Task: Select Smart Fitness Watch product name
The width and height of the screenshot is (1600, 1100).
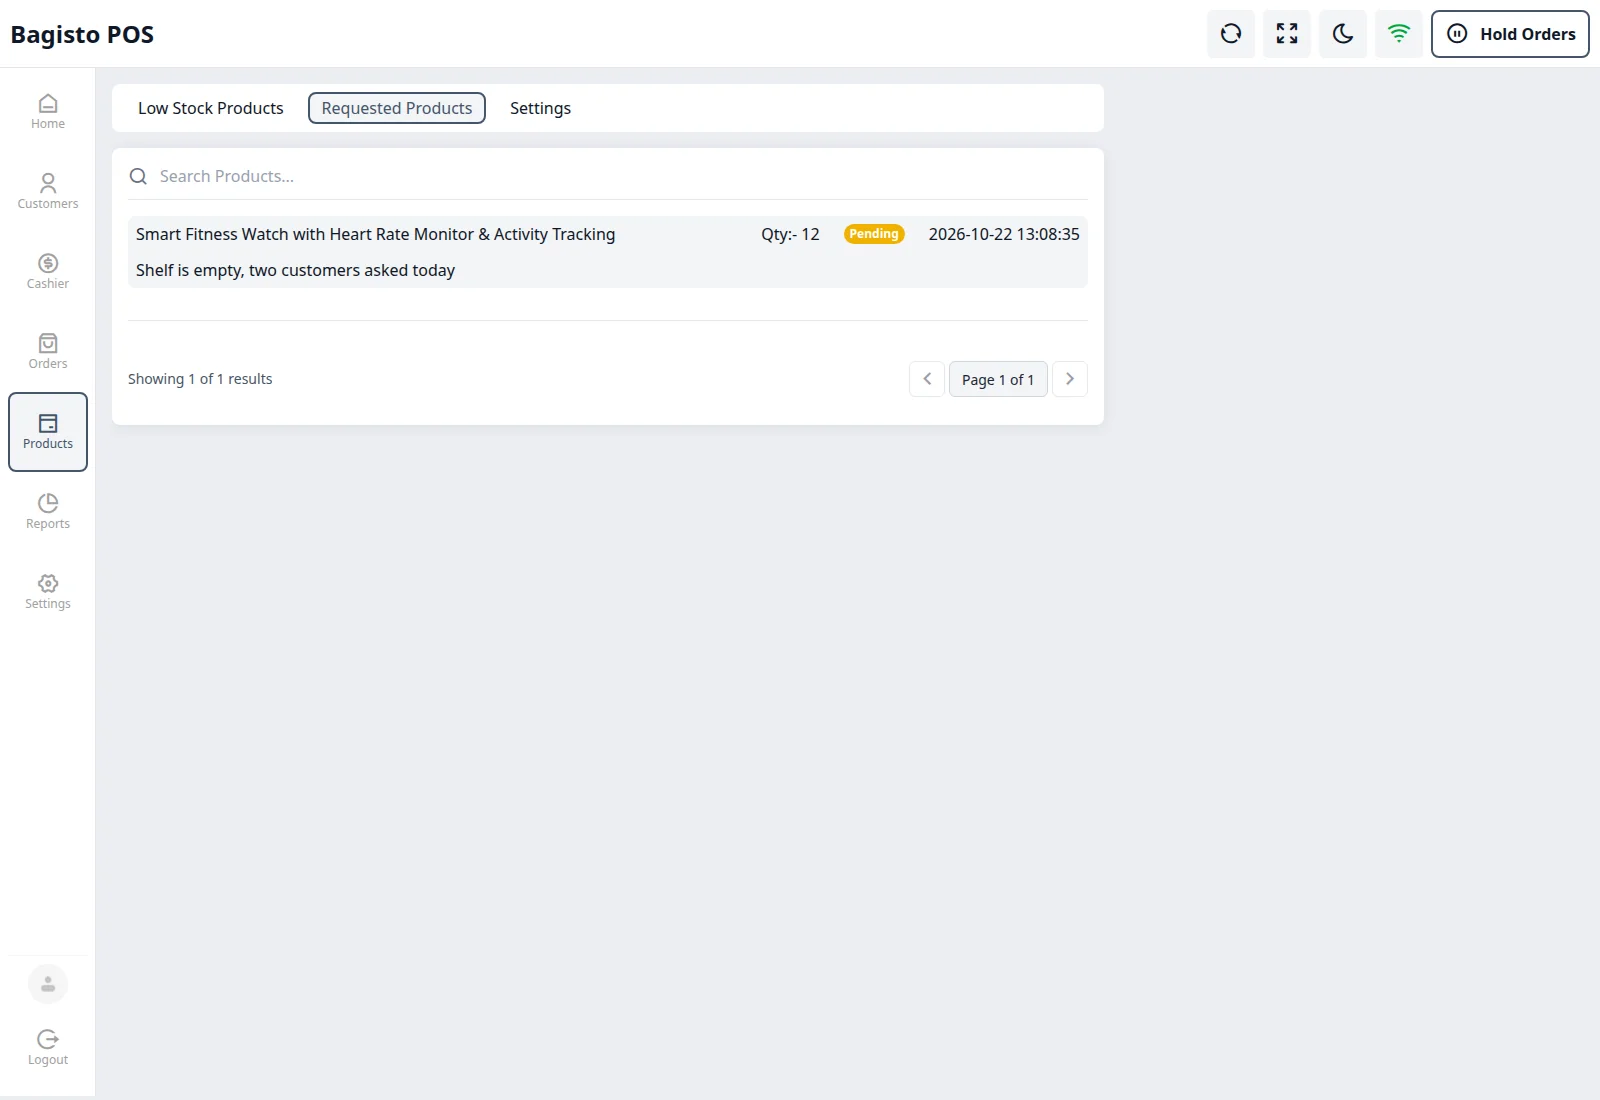Action: 375,234
